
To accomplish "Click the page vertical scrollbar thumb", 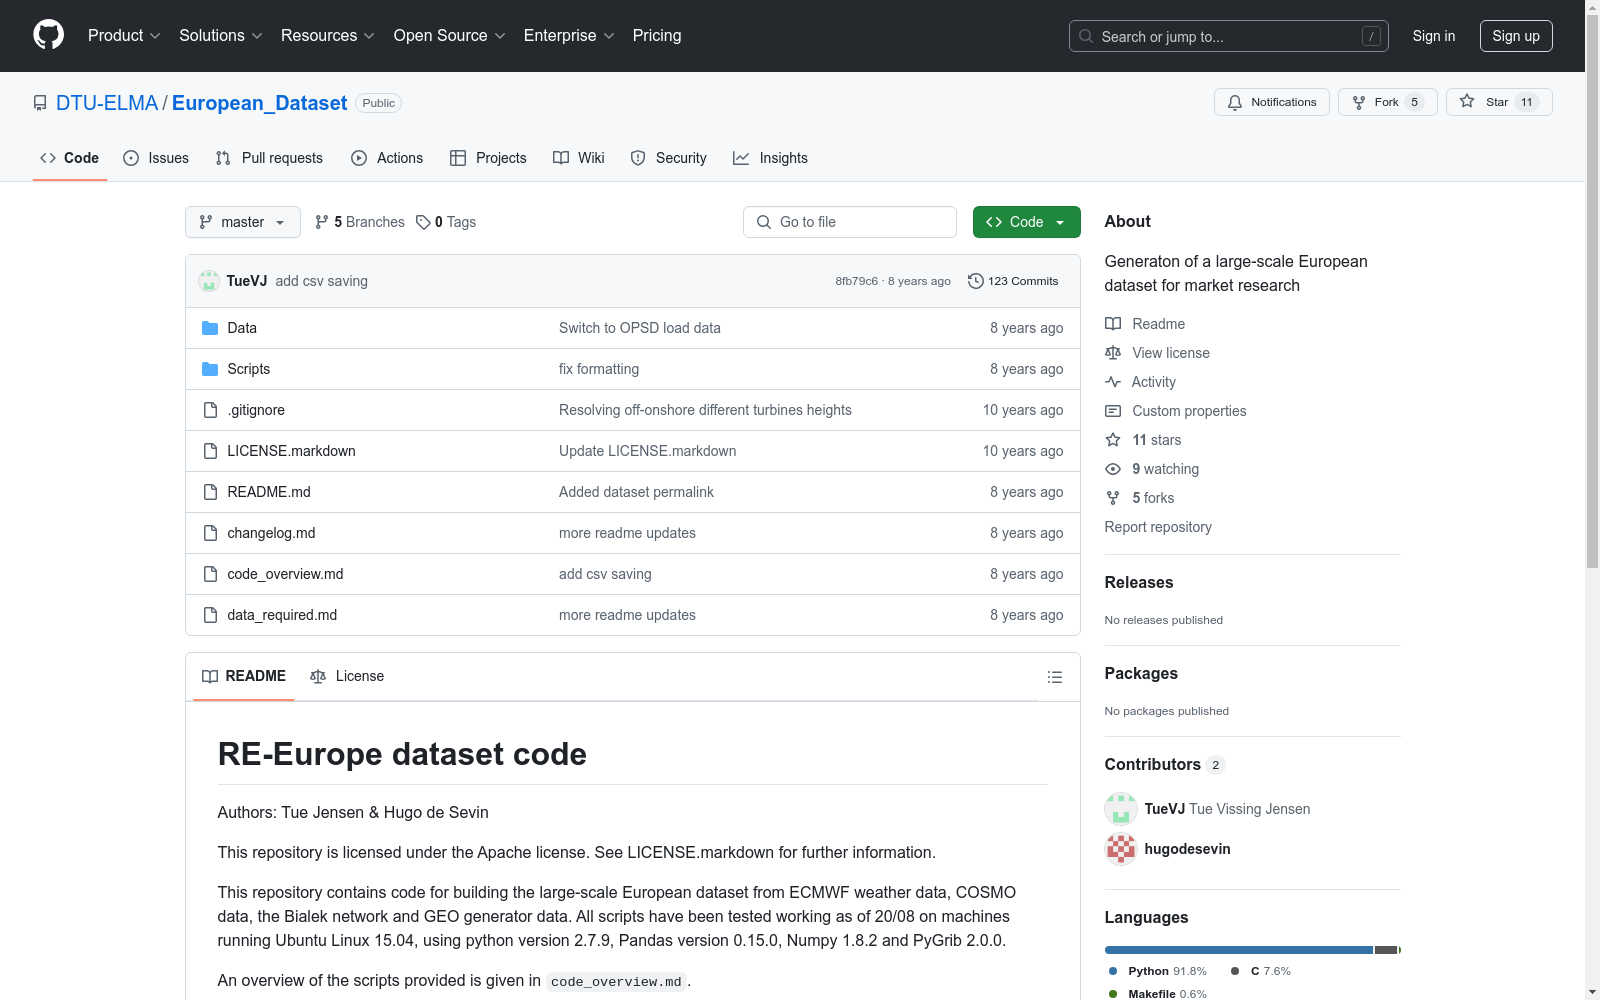I will [1592, 290].
